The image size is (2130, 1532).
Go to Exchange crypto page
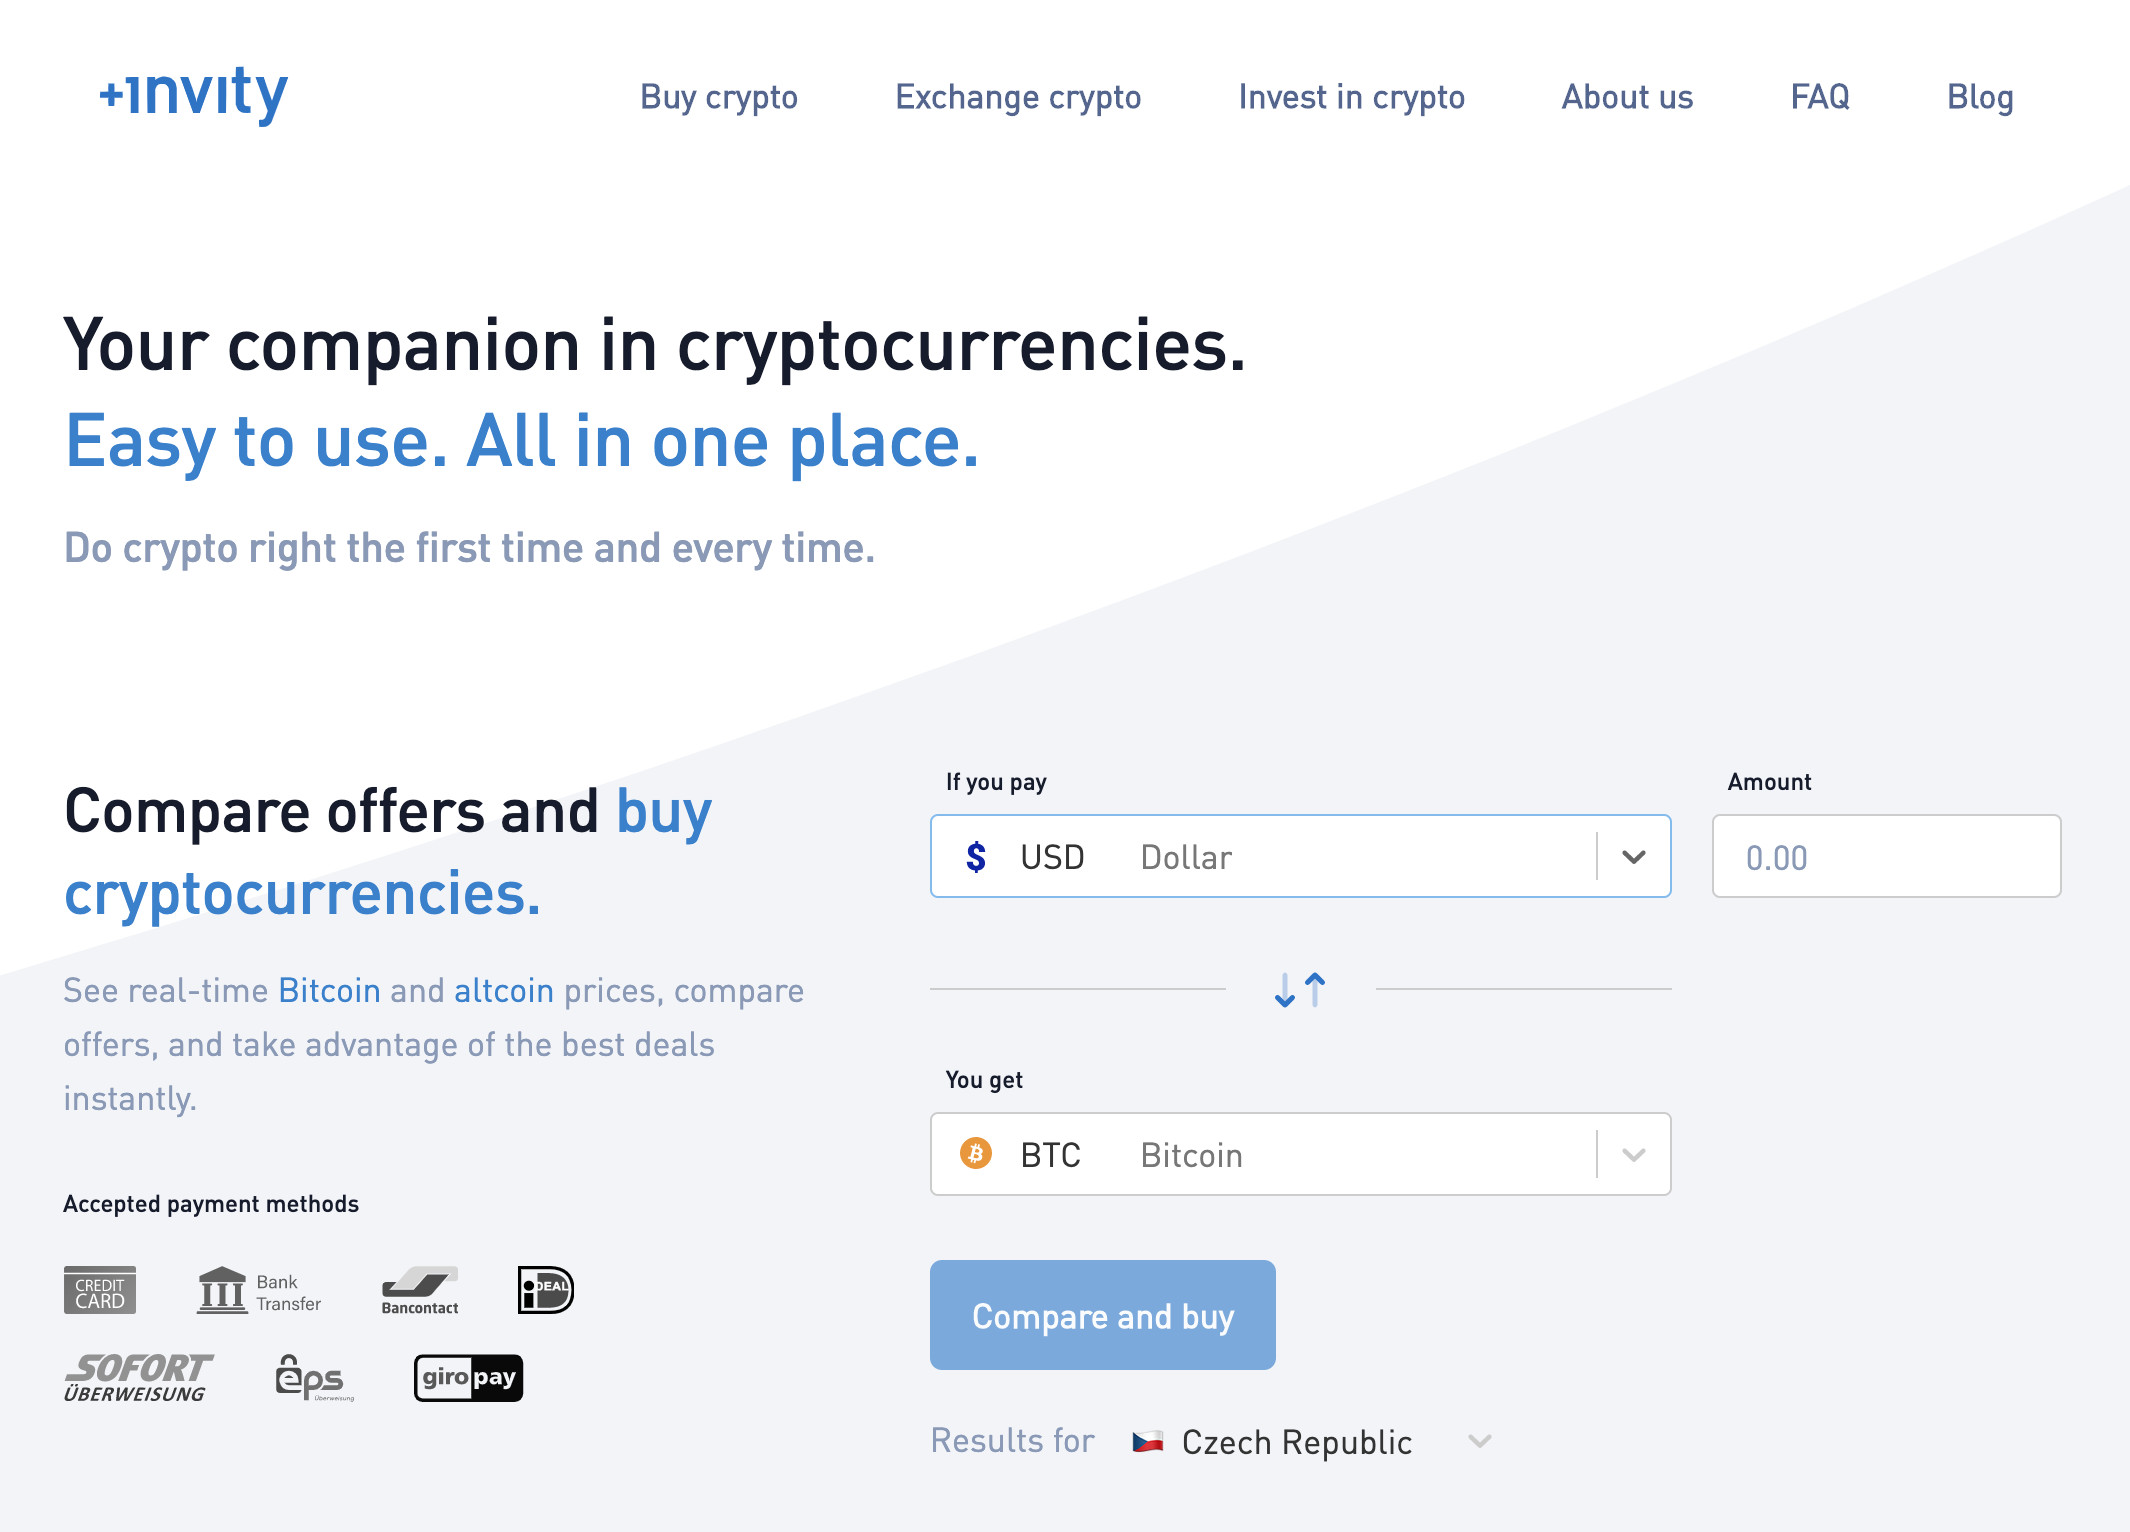pyautogui.click(x=1018, y=97)
